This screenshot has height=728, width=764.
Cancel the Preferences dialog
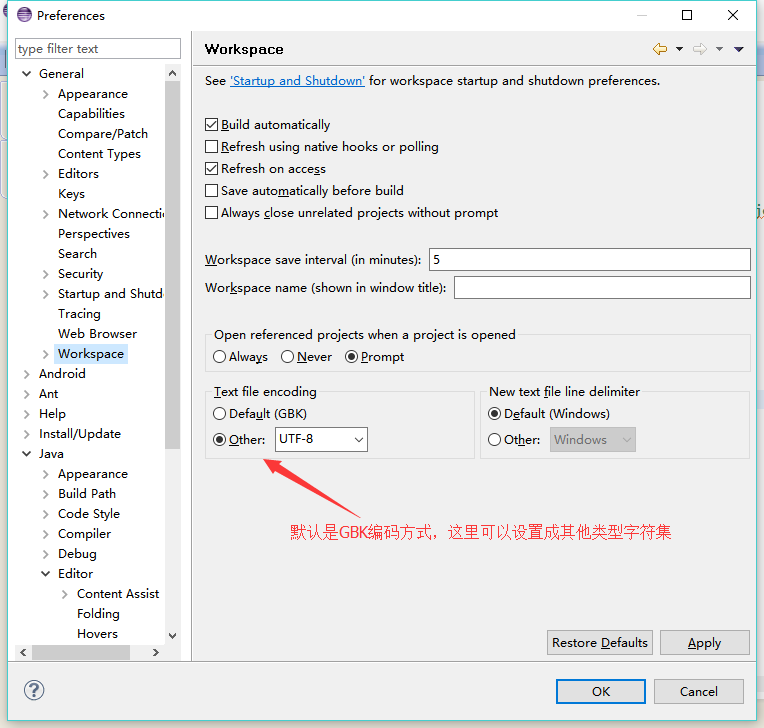(x=699, y=691)
